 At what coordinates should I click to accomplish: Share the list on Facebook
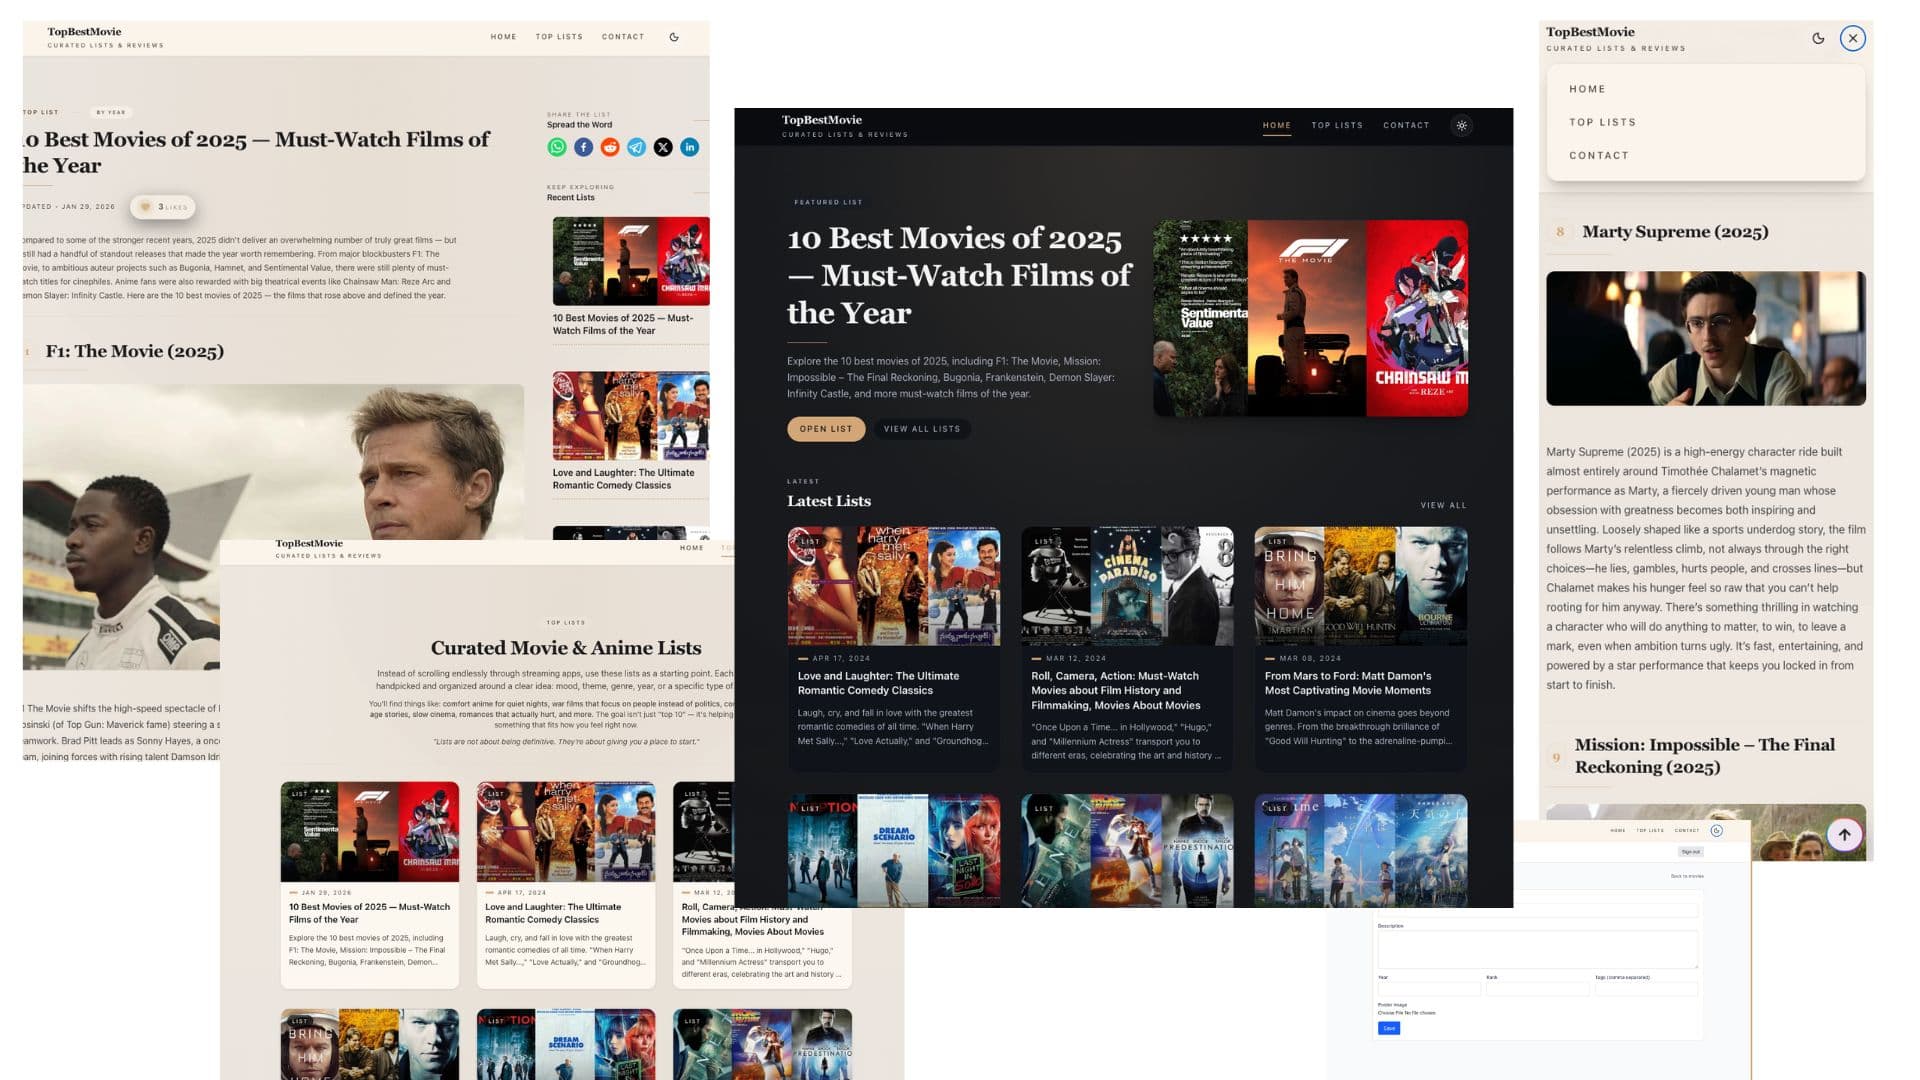coord(584,147)
